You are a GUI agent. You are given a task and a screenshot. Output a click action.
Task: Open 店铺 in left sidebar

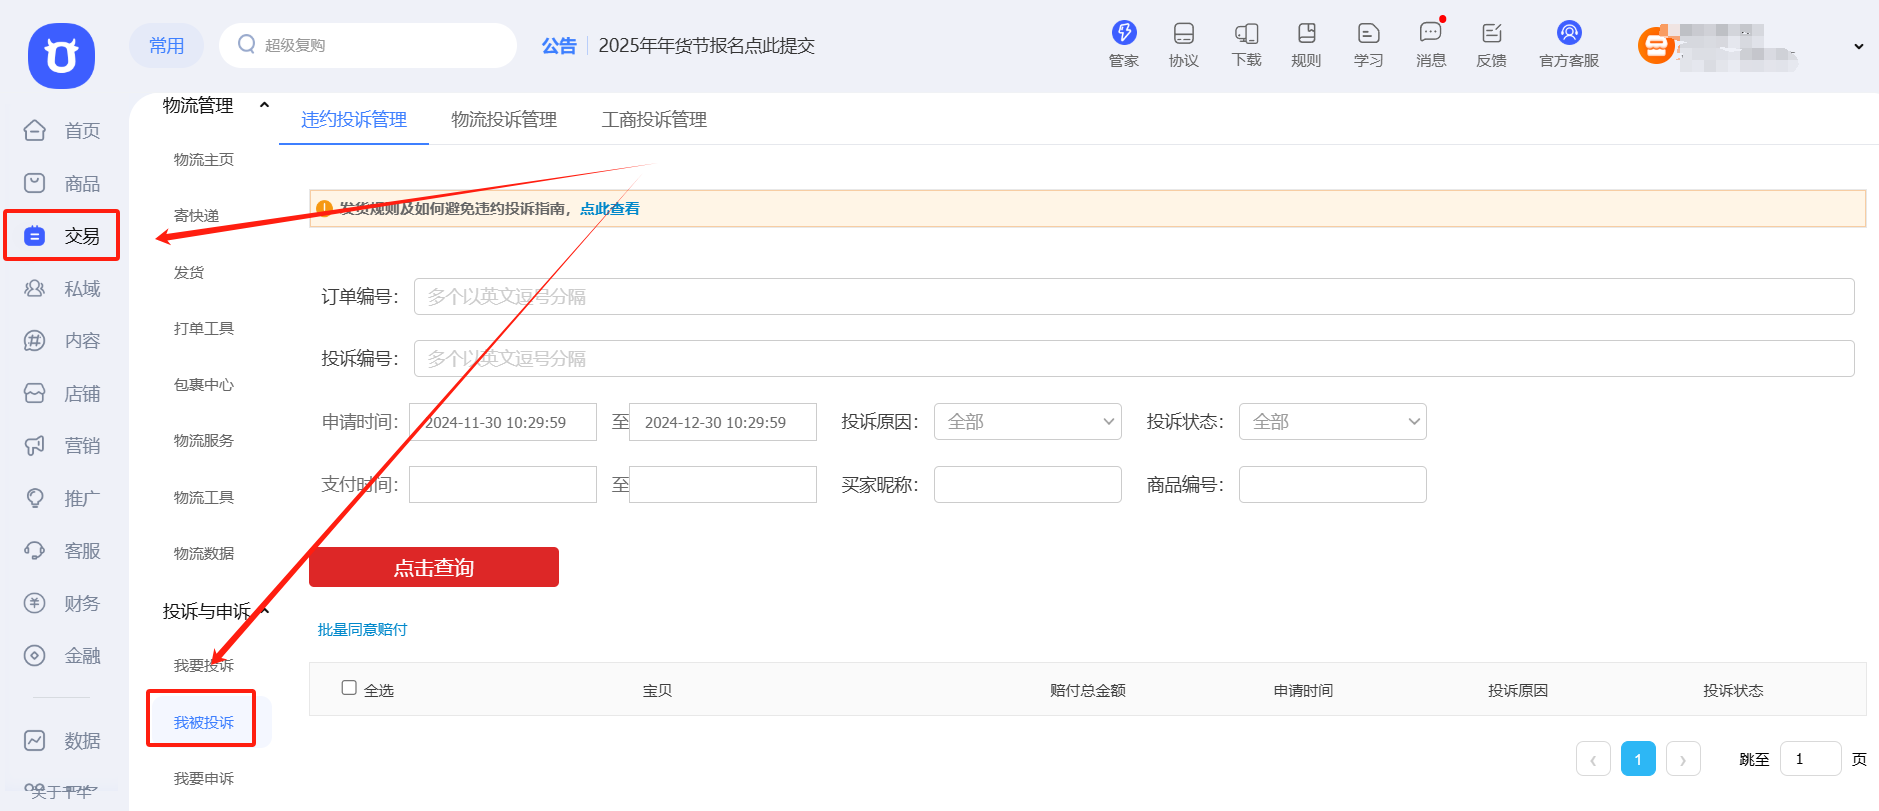coord(62,393)
